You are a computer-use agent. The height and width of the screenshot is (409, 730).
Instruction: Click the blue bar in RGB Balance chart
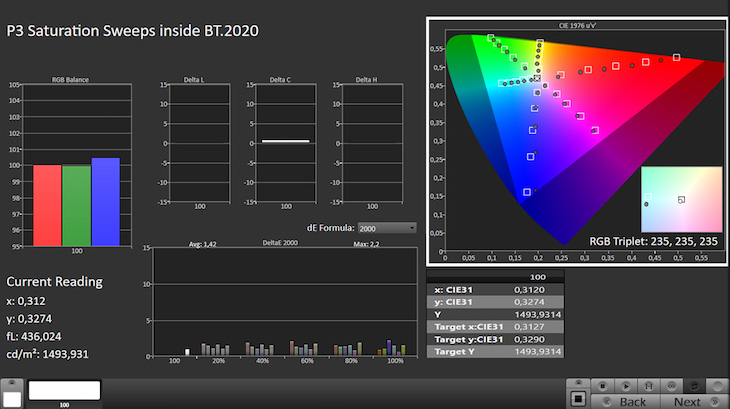pos(106,202)
